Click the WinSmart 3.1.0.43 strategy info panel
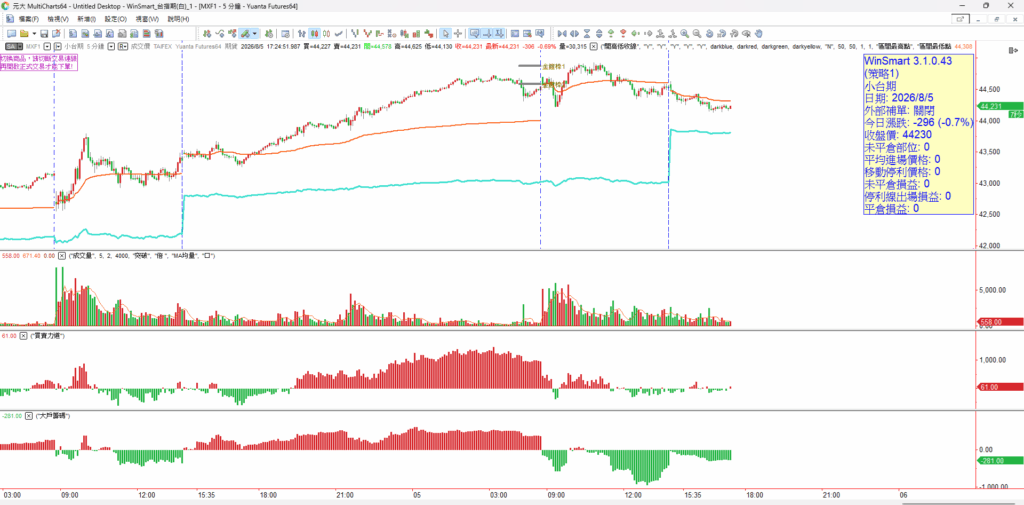Screen dimensions: 1024x505 point(919,135)
